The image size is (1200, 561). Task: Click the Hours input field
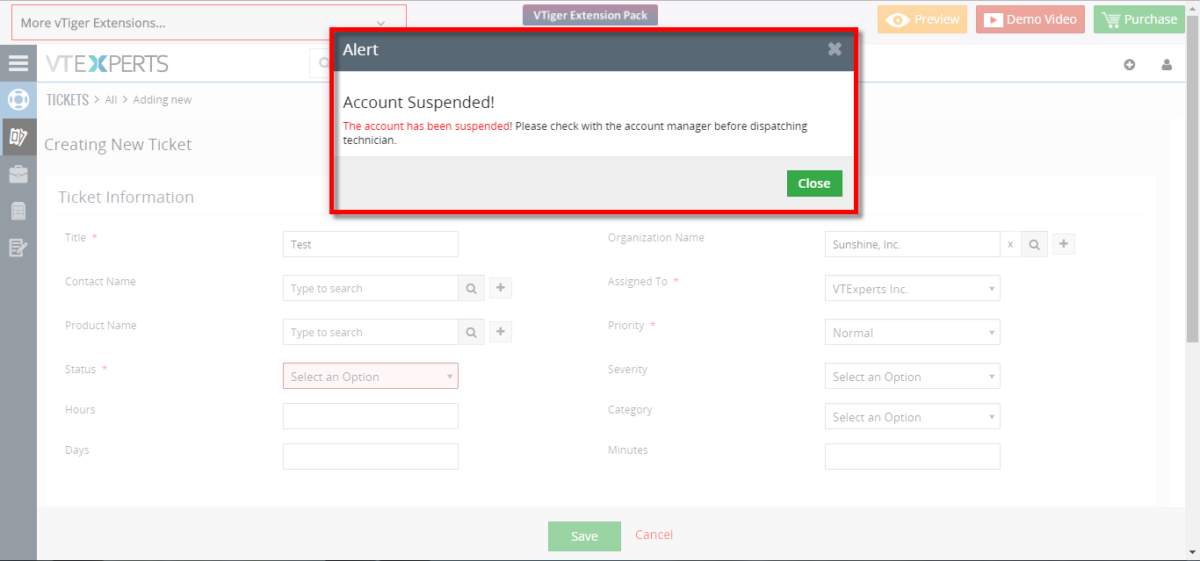coord(371,416)
